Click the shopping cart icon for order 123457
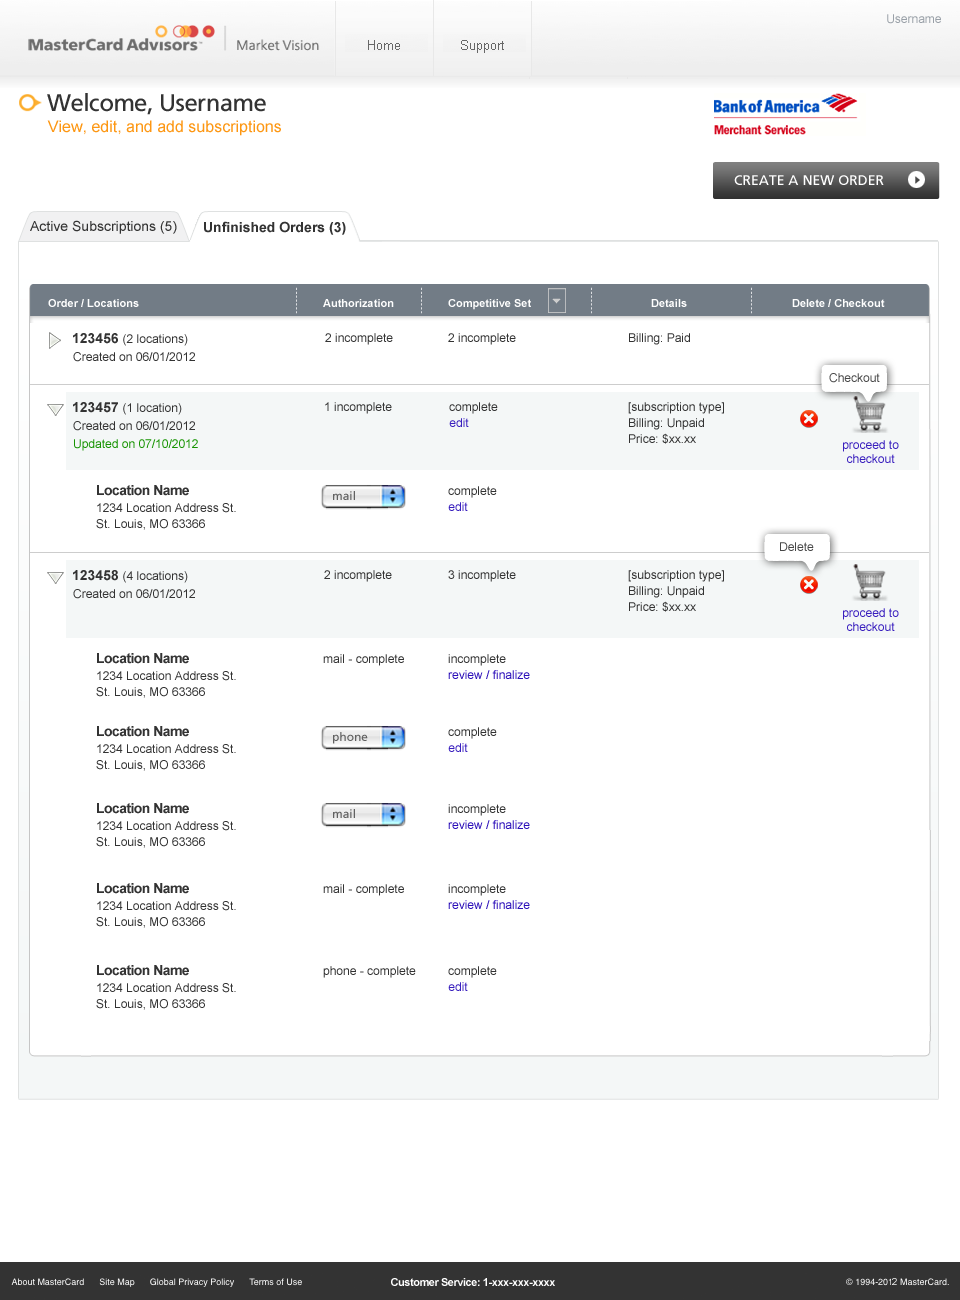 click(869, 413)
